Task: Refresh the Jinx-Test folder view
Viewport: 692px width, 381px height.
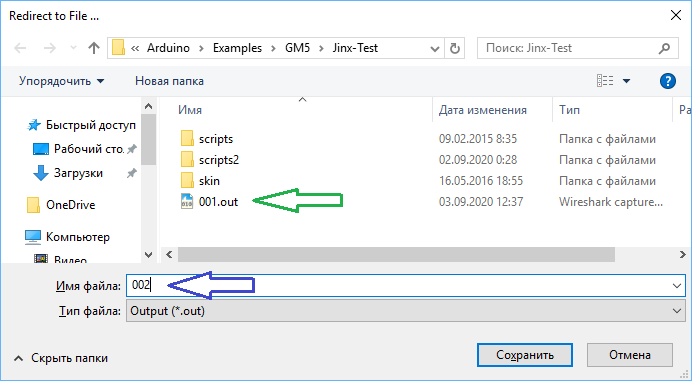Action: pyautogui.click(x=455, y=49)
